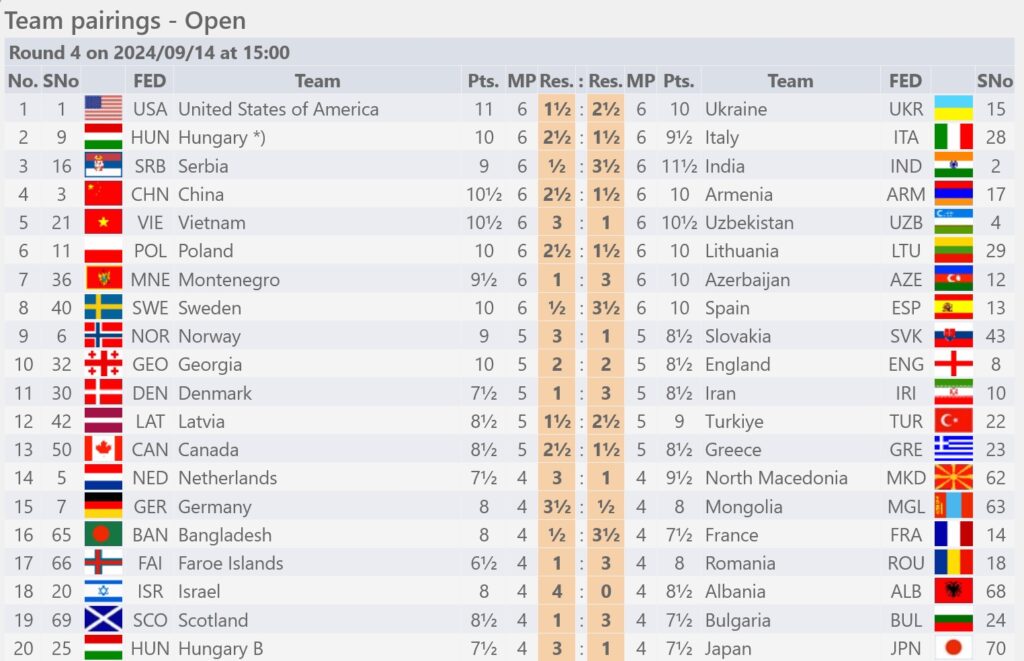Open the India team link
The width and height of the screenshot is (1024, 661).
(x=724, y=166)
